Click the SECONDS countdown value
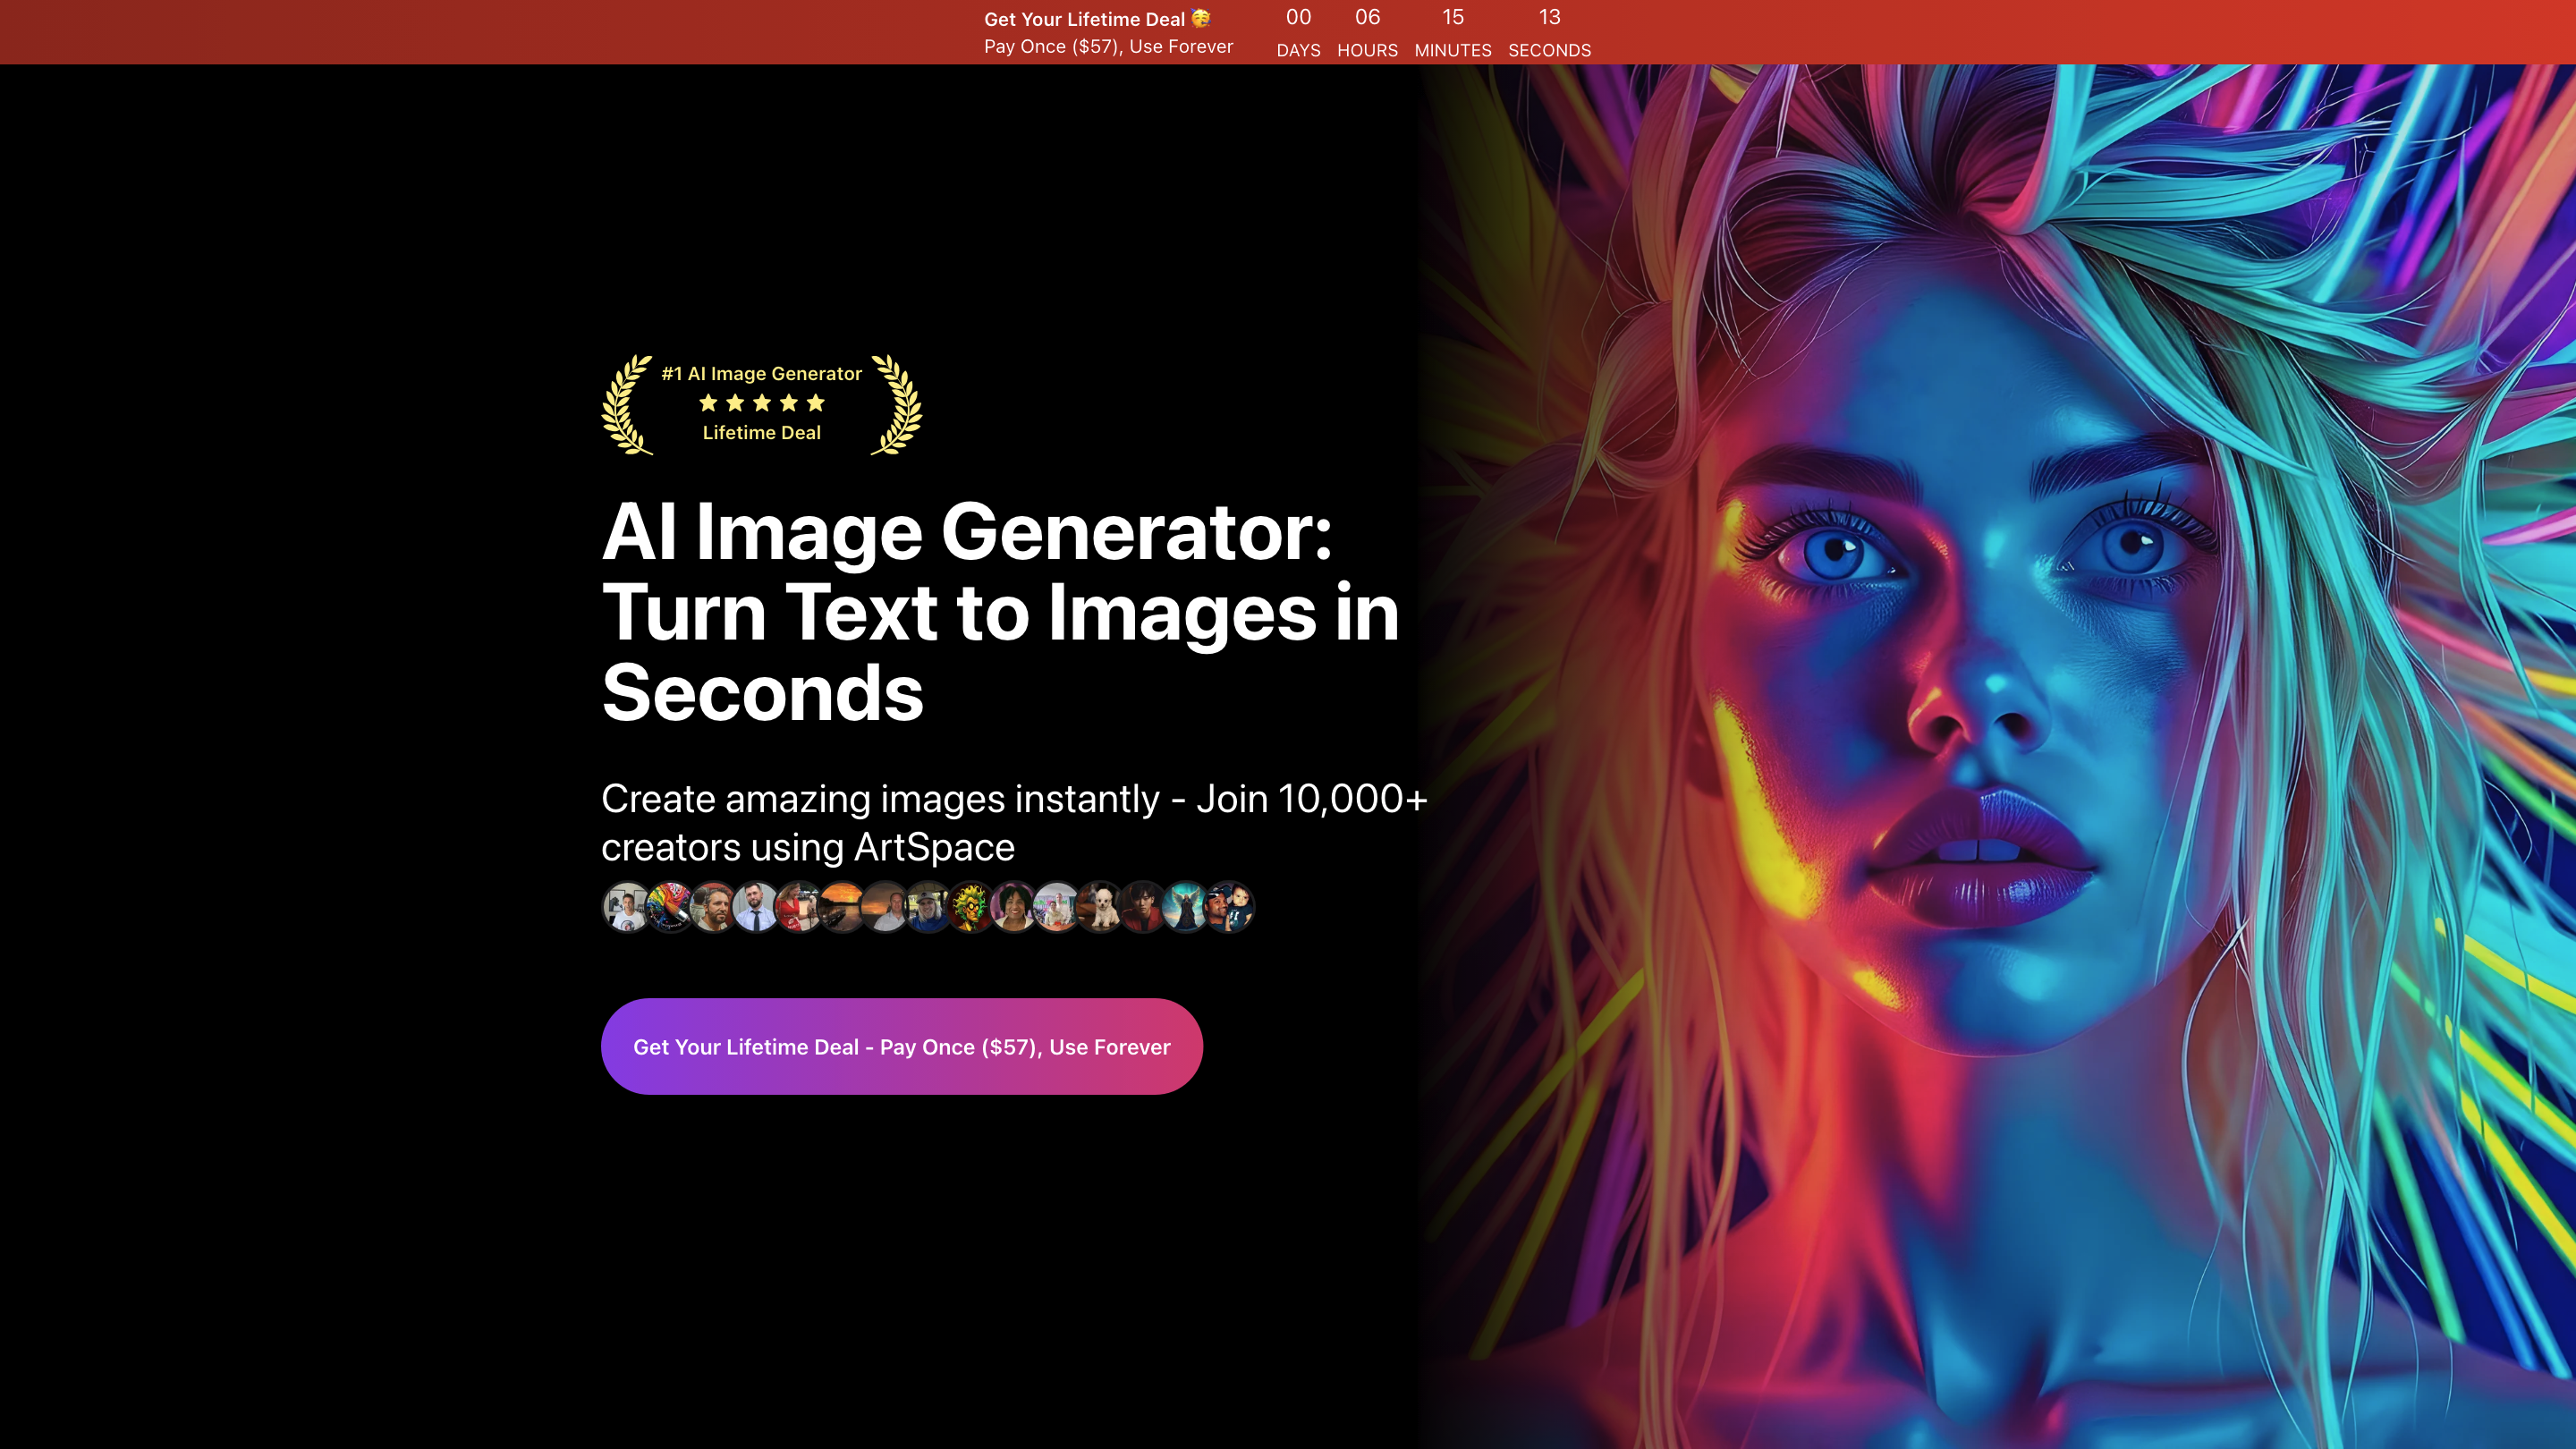The width and height of the screenshot is (2576, 1449). click(1549, 17)
